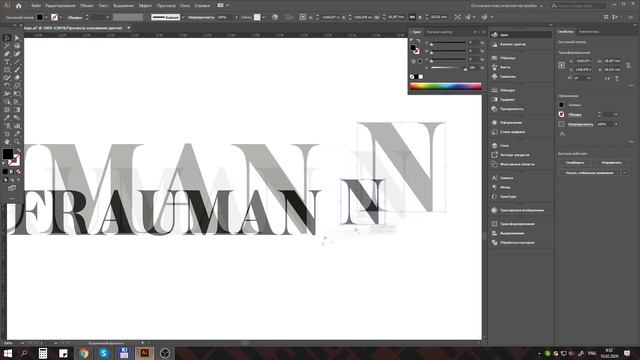Open the Трассировка изображения panel
The image size is (640, 360).
(522, 210)
